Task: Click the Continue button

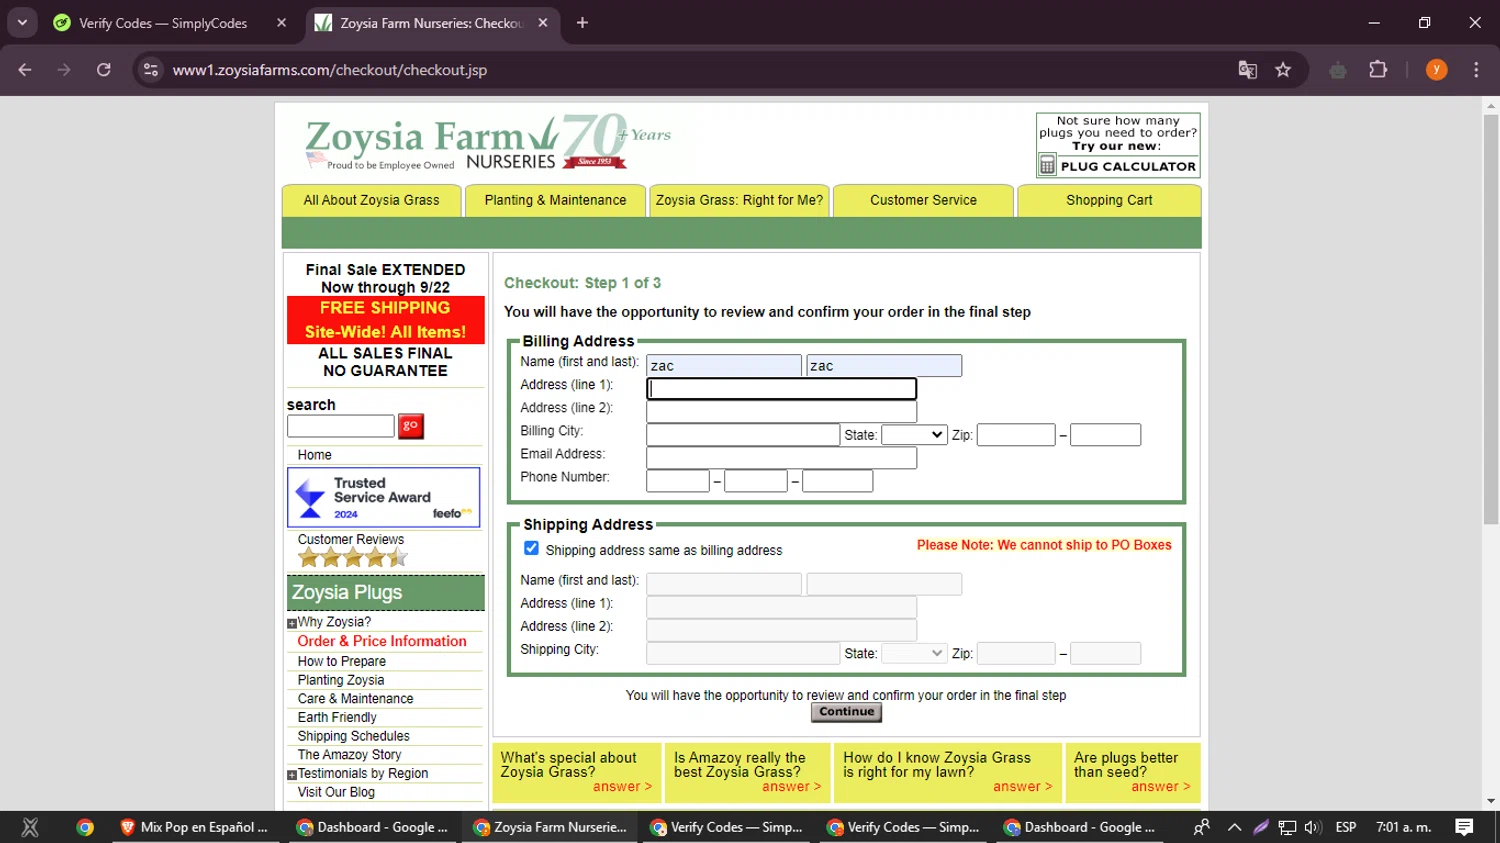Action: tap(846, 712)
